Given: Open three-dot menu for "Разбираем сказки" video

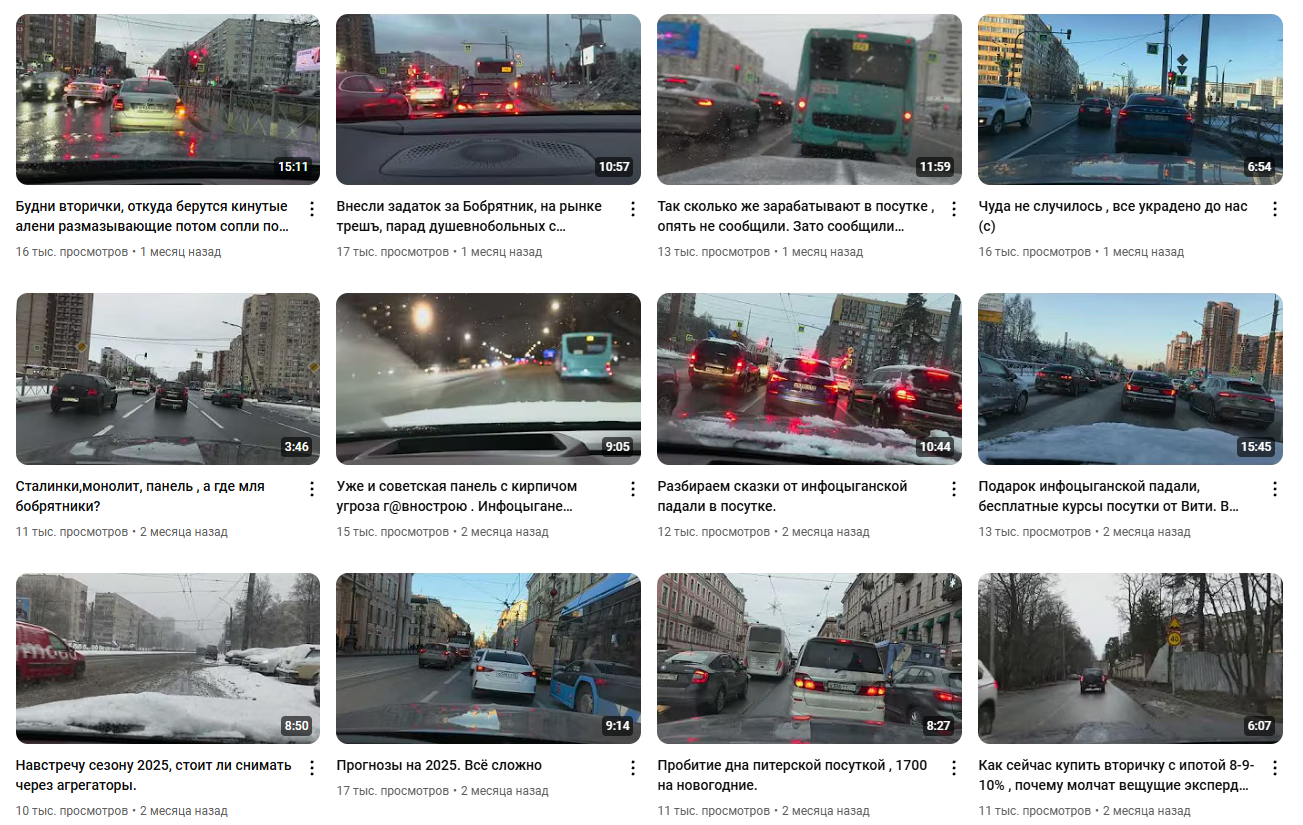Looking at the screenshot, I should tap(954, 489).
